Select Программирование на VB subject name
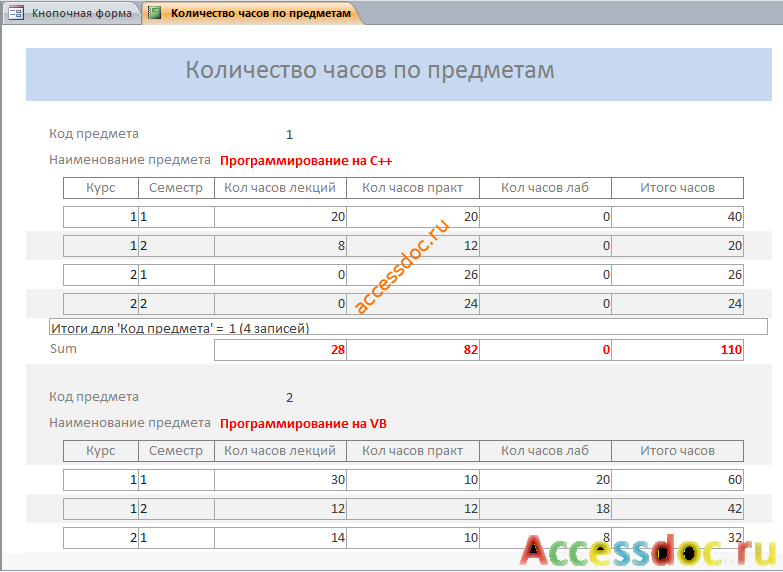The image size is (783, 572). (303, 424)
